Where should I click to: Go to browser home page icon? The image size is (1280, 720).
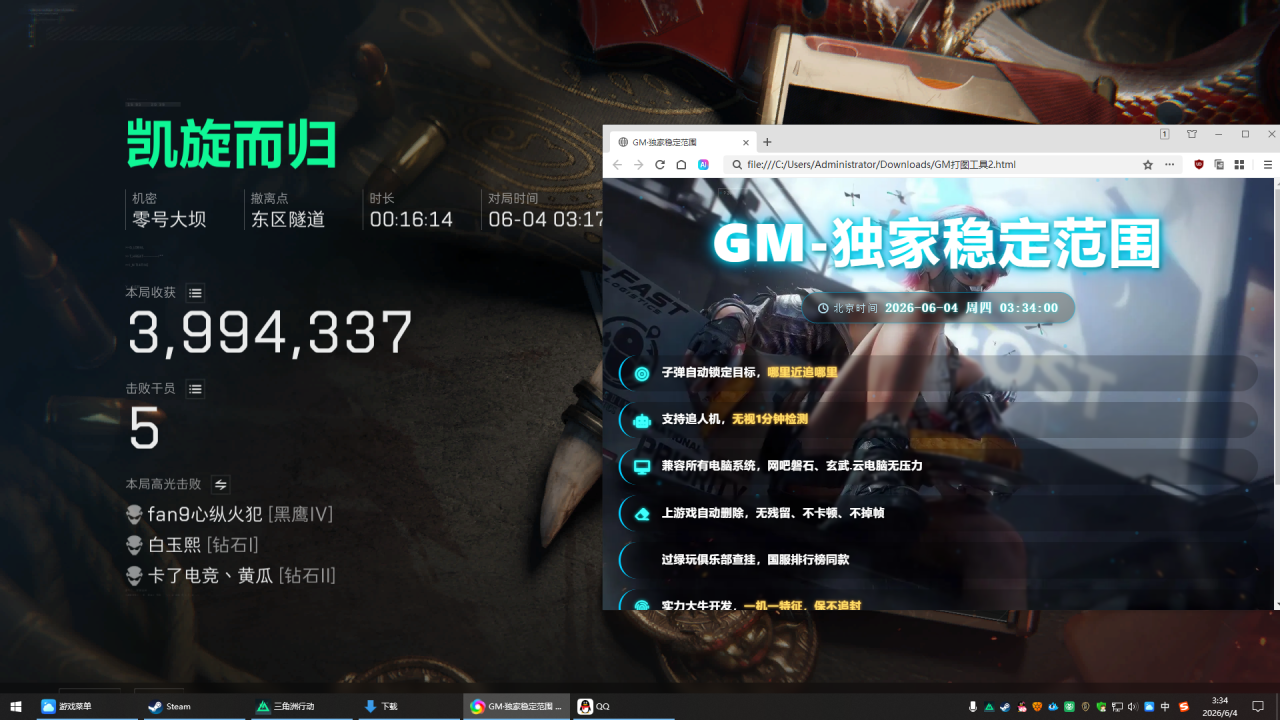(681, 164)
